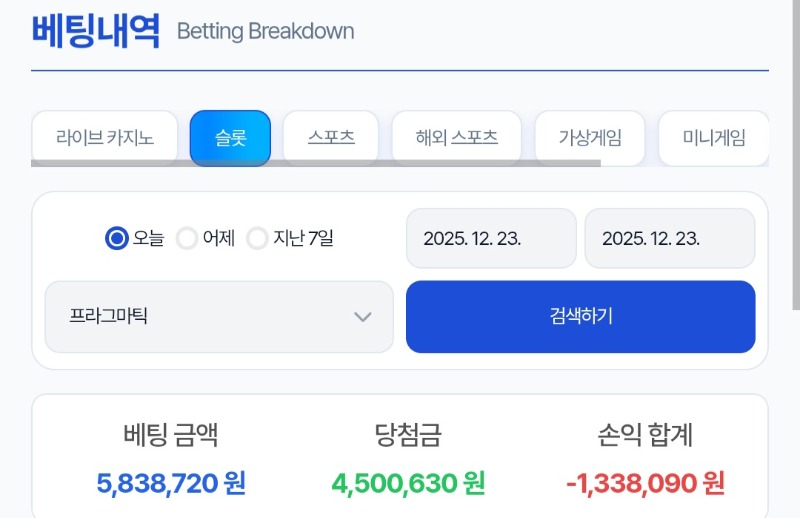Screen dimensions: 800x518
Task: Click the 베팅 금액 amount 5,838,720 원
Action: [171, 484]
